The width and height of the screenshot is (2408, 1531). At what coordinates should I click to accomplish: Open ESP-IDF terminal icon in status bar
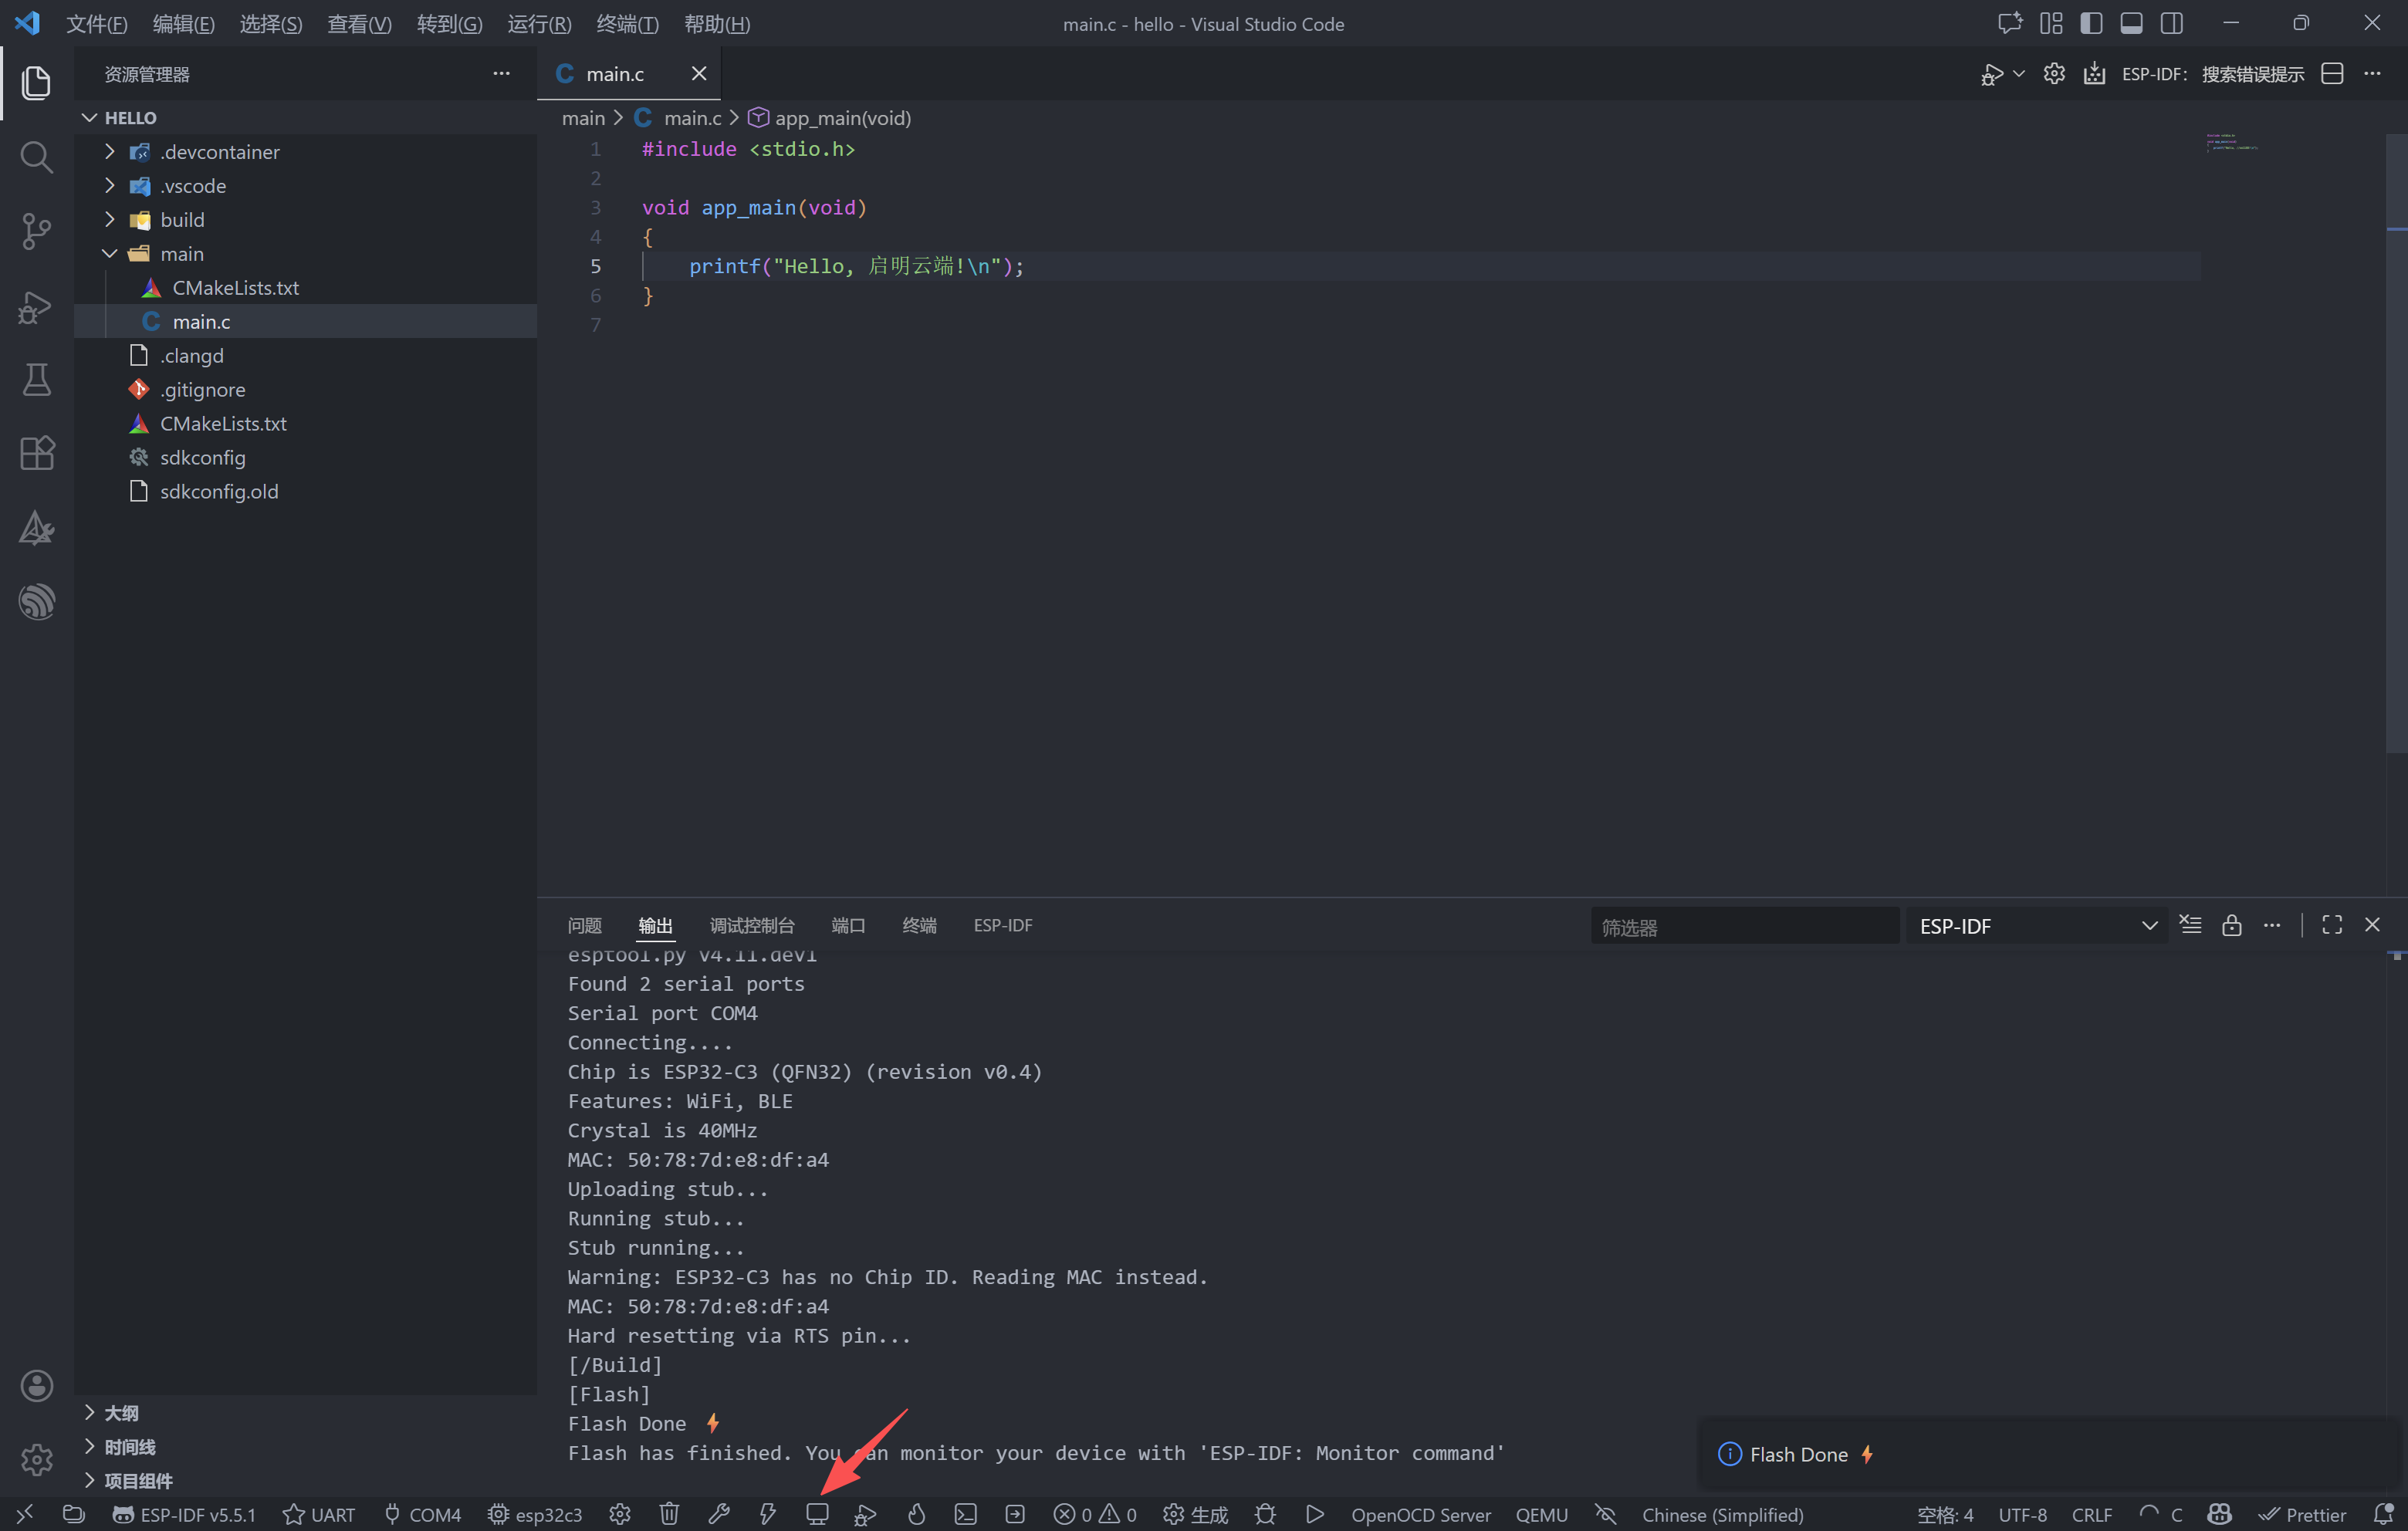[x=965, y=1514]
